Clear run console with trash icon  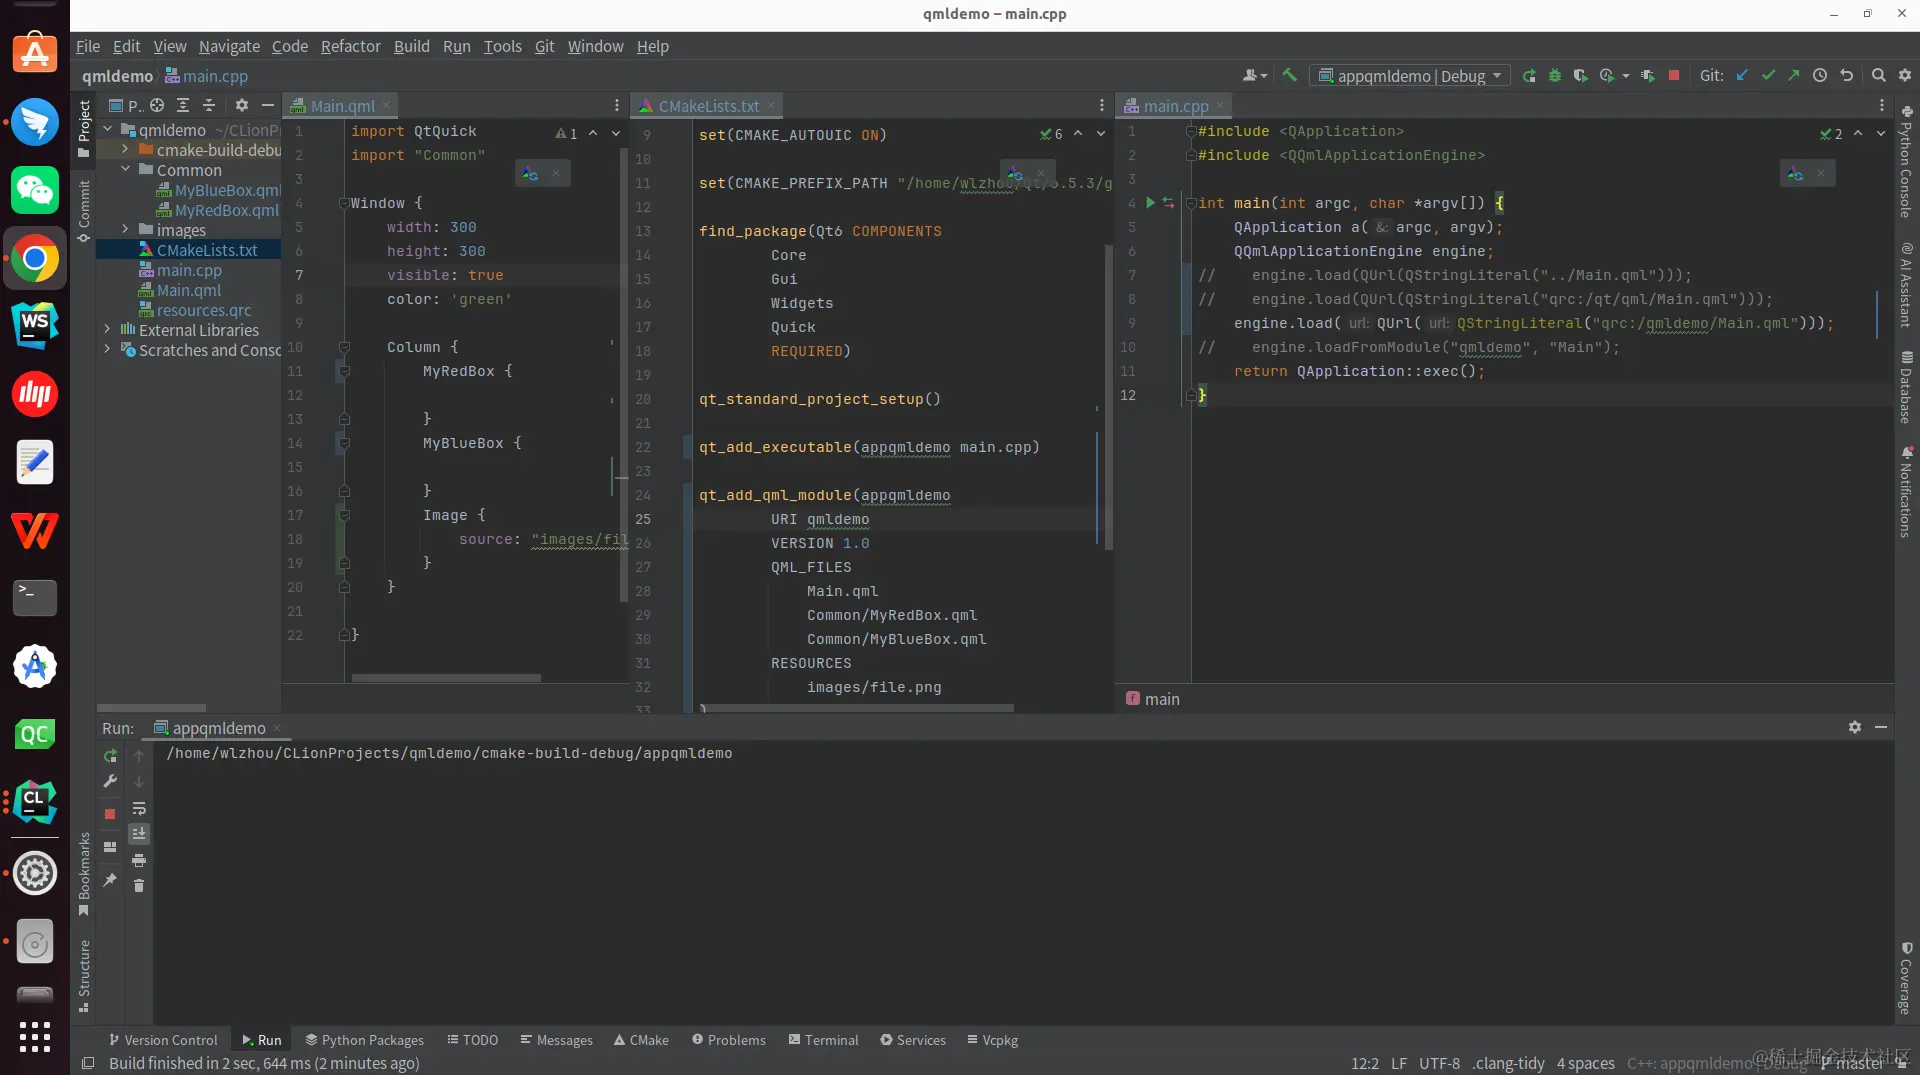point(139,886)
